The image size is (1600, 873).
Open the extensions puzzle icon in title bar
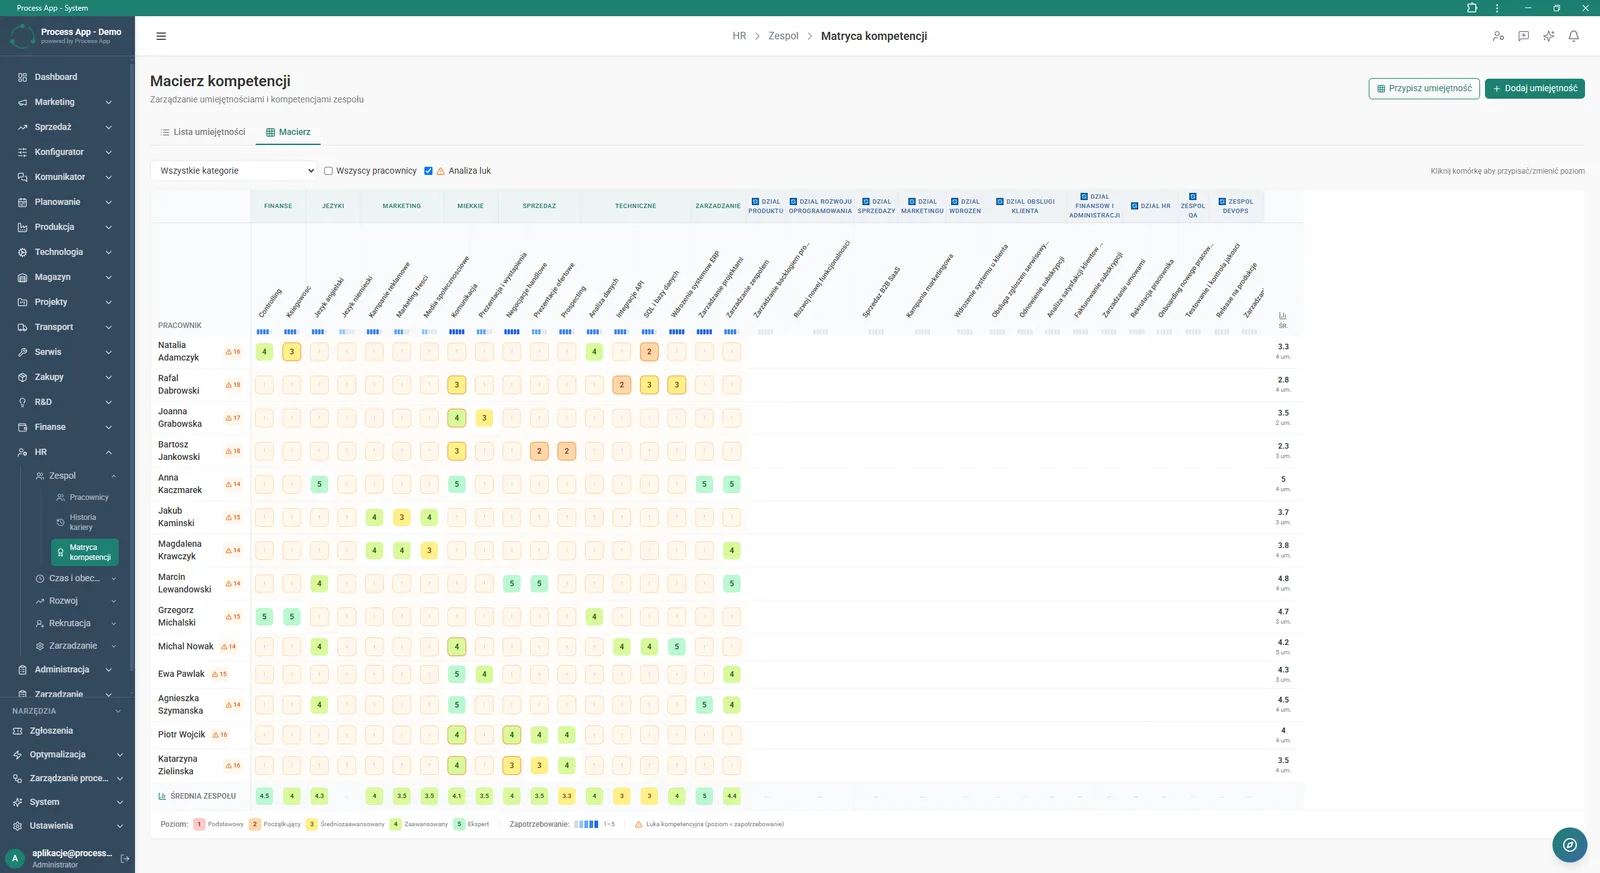[1472, 8]
